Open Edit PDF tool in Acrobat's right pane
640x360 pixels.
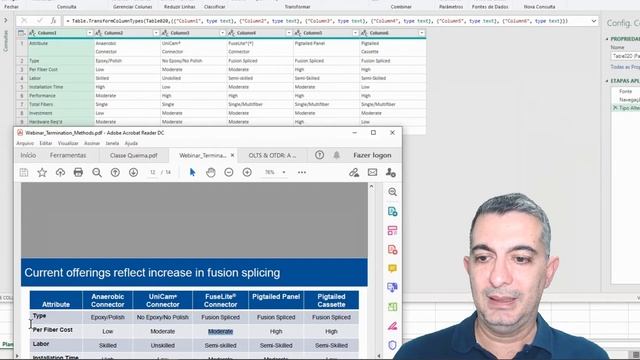click(x=392, y=231)
